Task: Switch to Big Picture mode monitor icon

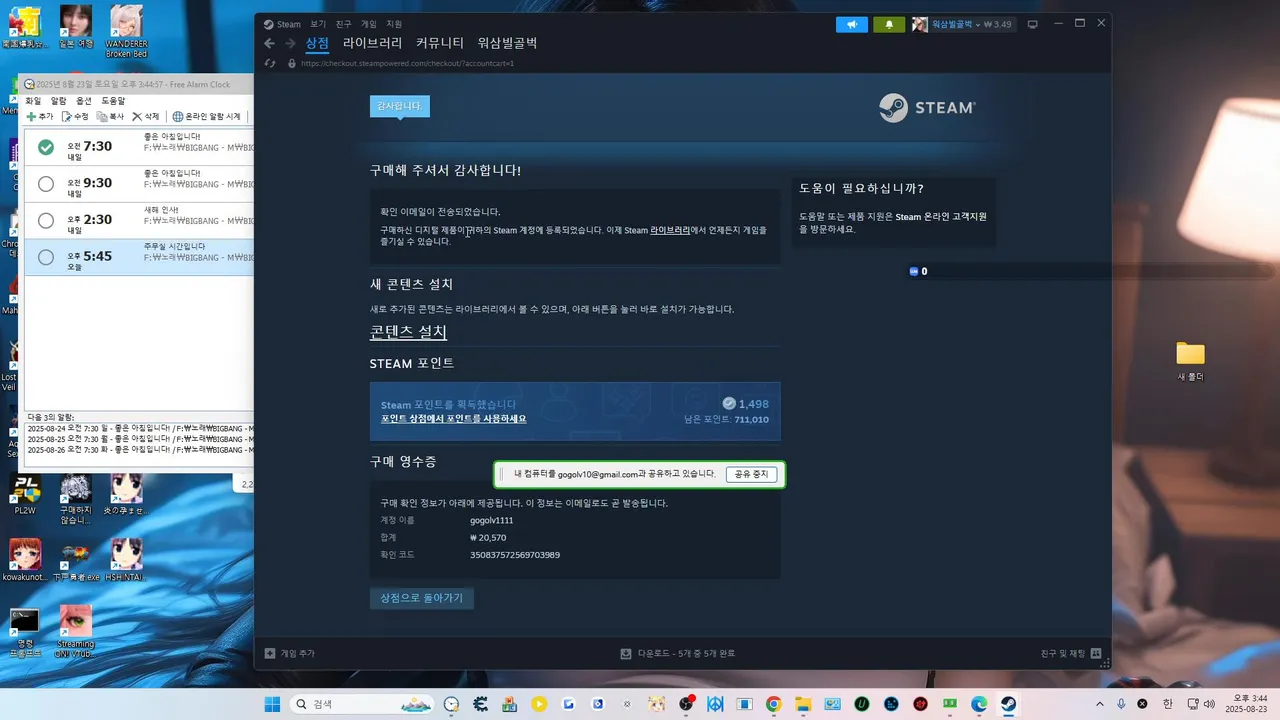Action: pos(1033,24)
